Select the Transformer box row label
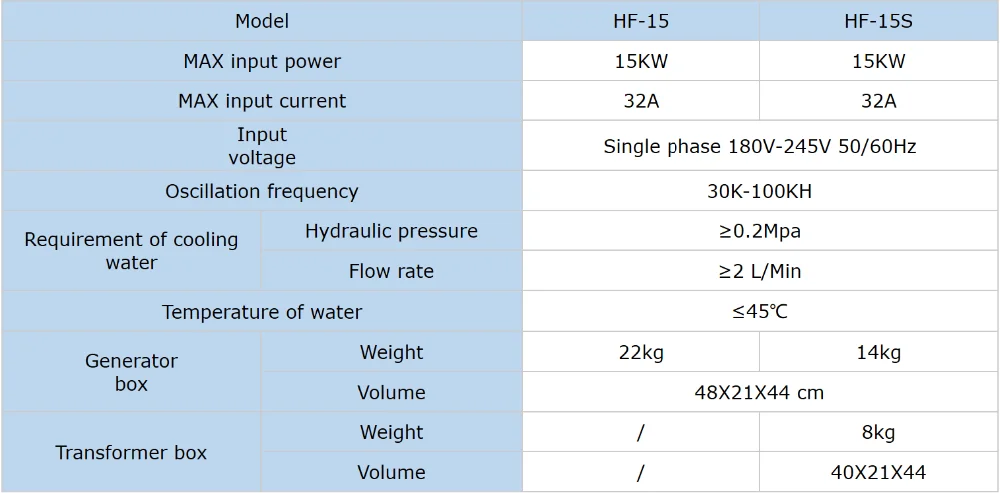Image resolution: width=1000 pixels, height=493 pixels. coord(131,452)
